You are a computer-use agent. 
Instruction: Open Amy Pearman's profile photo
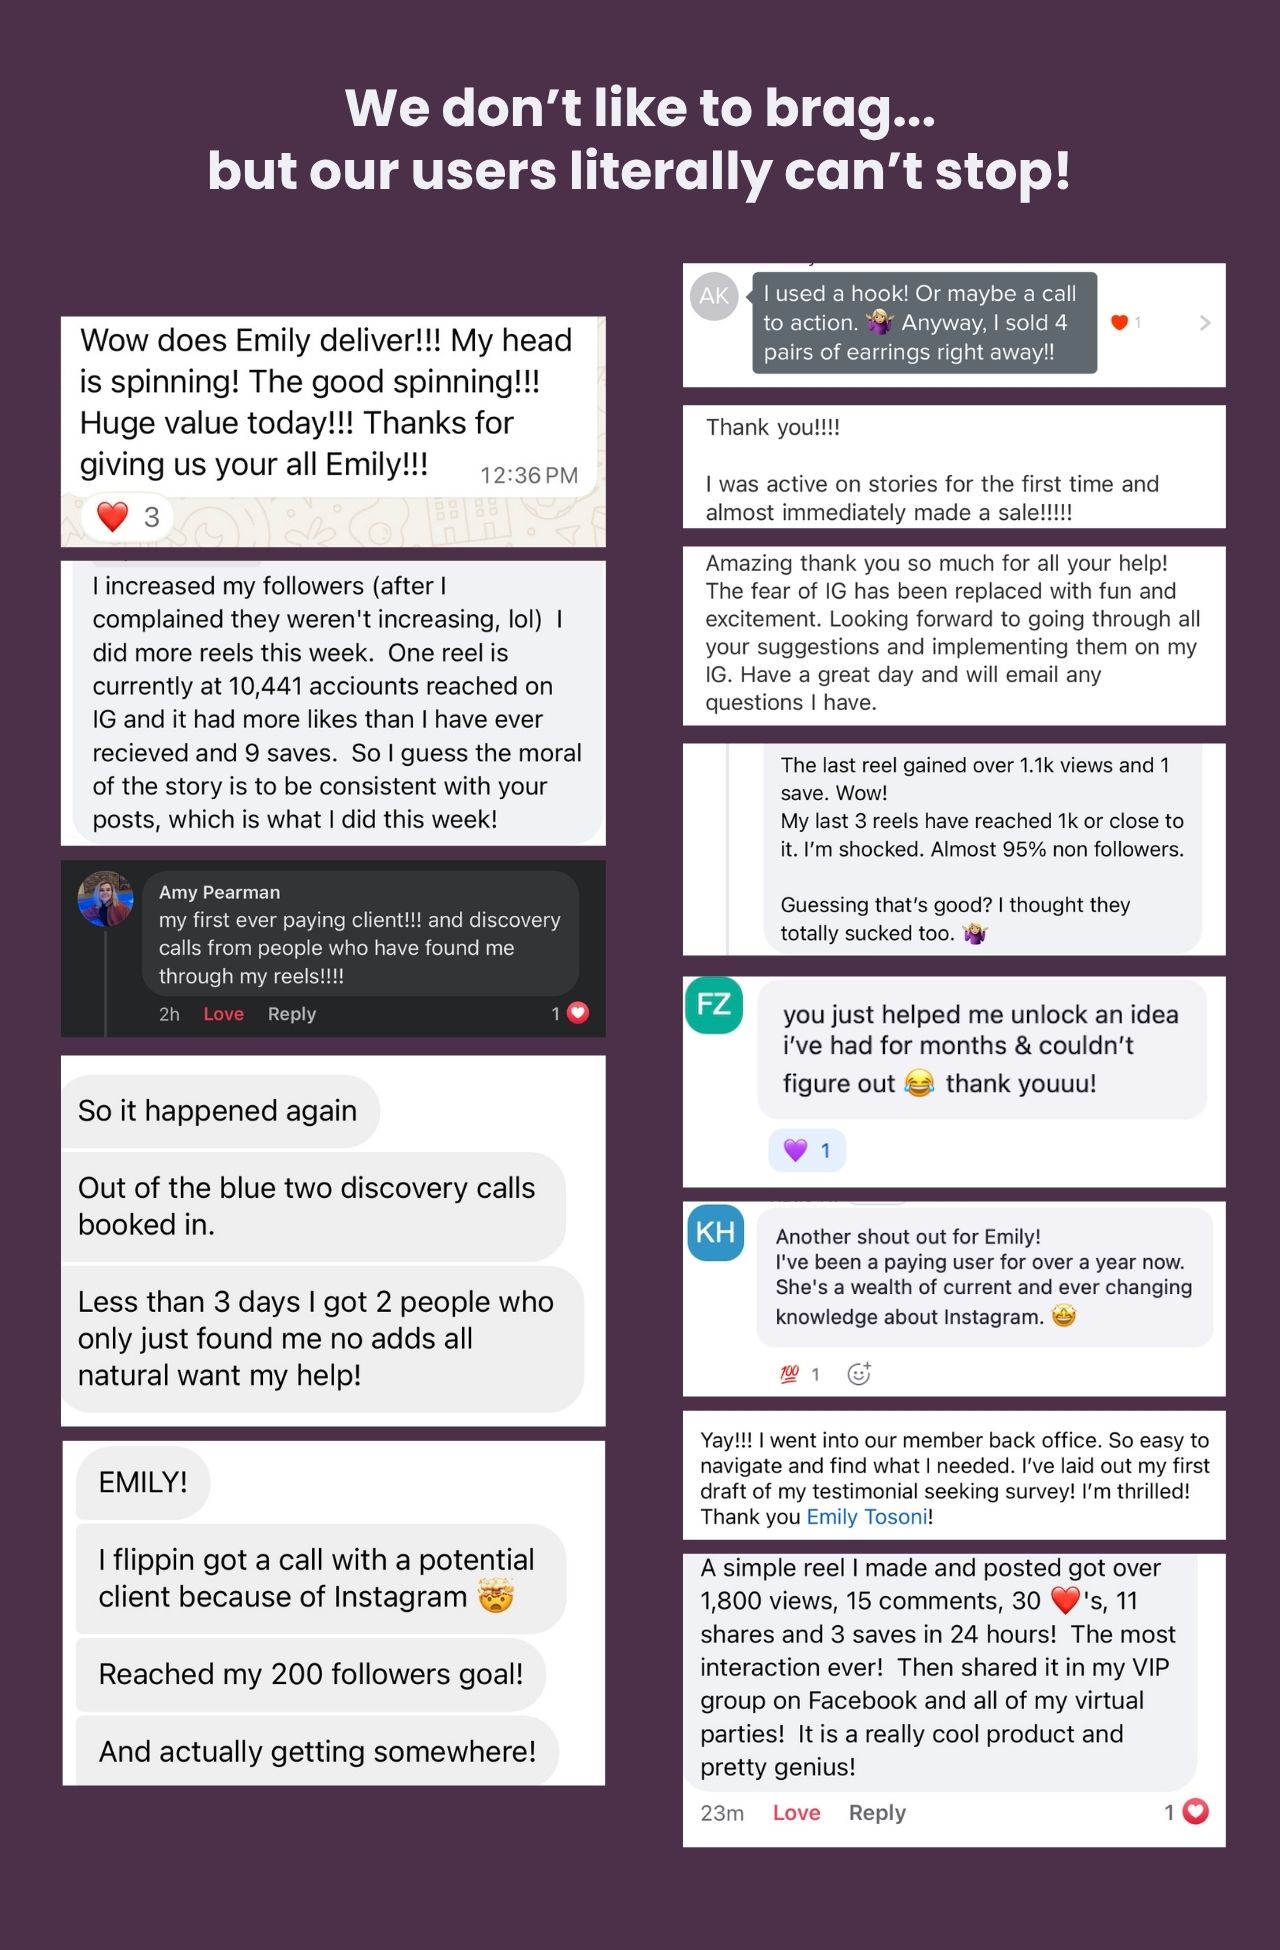(x=106, y=898)
